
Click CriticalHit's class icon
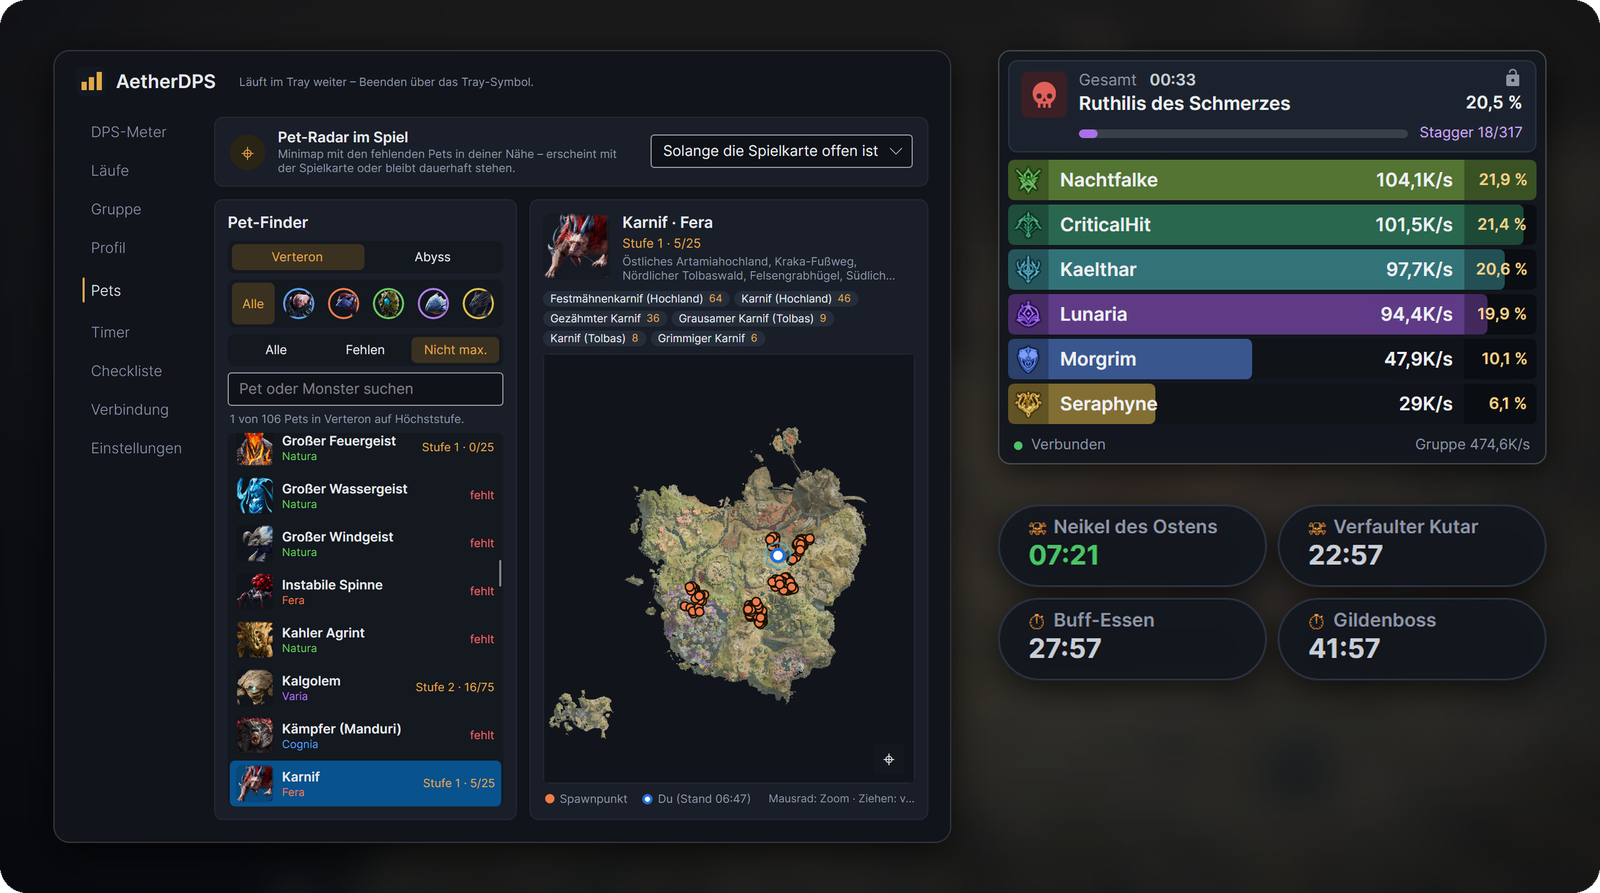(x=1028, y=225)
